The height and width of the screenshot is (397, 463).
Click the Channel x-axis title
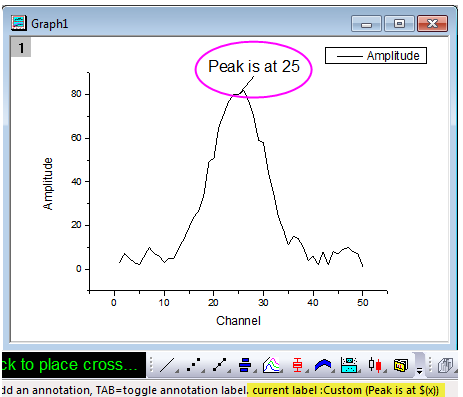click(x=238, y=321)
